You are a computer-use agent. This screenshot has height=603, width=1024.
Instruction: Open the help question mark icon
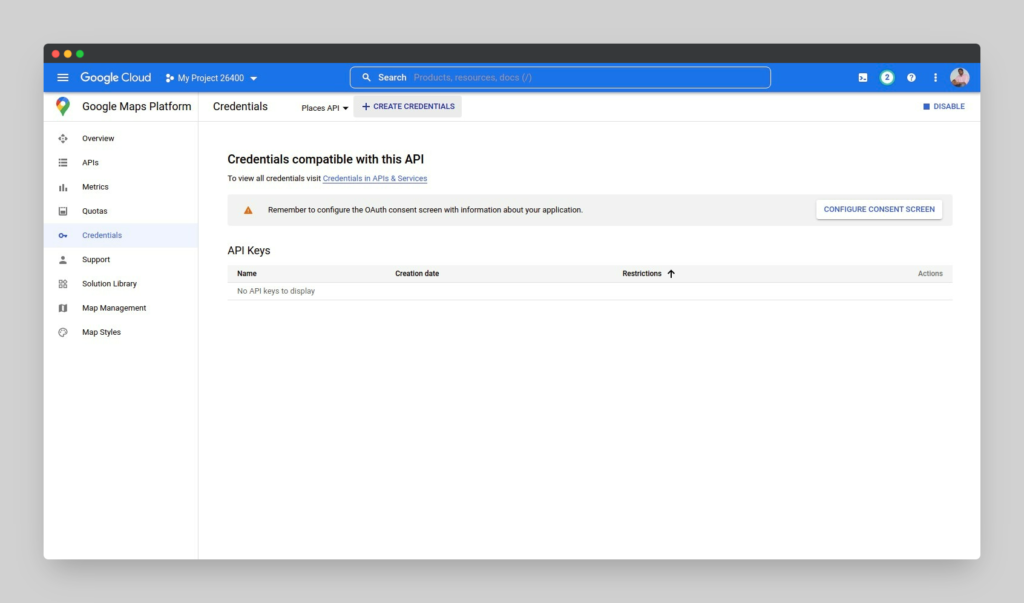tap(911, 78)
